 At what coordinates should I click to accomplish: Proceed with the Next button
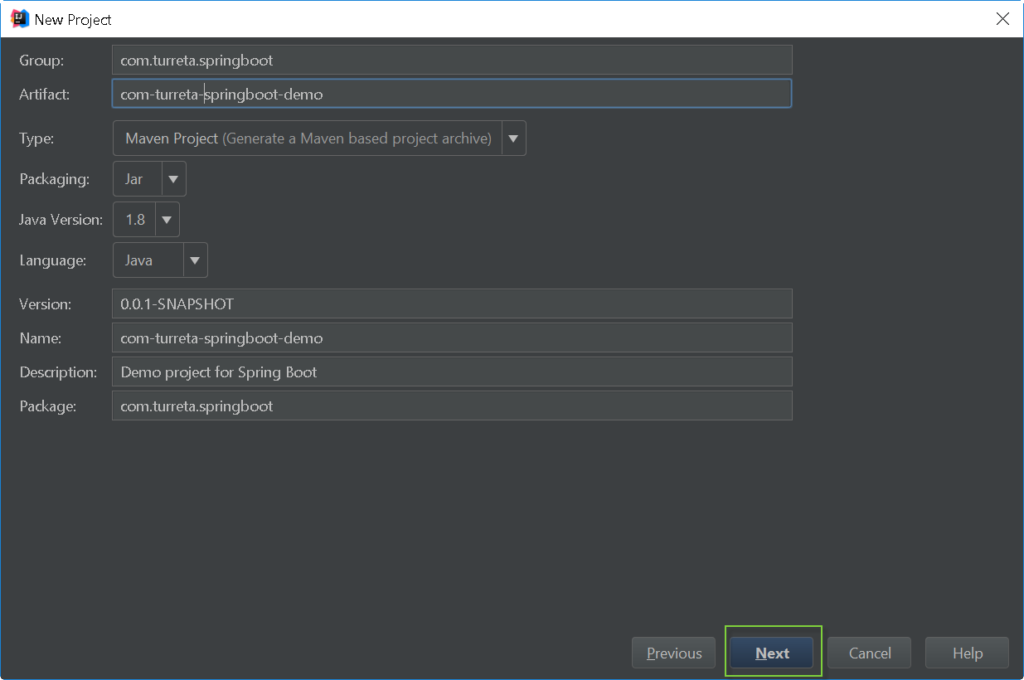point(772,653)
